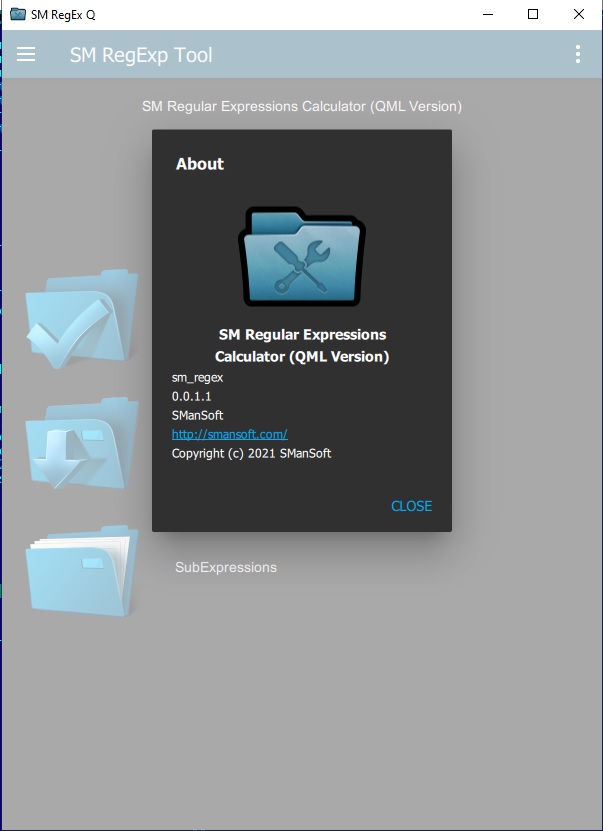Click the checkmark folder icon

(x=82, y=319)
